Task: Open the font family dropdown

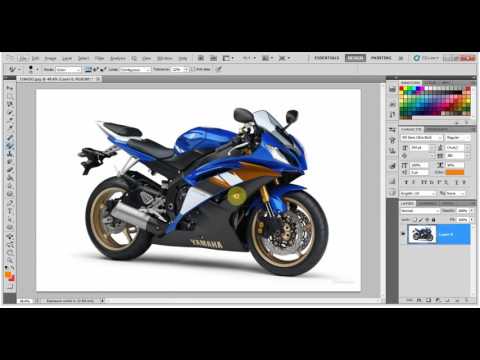Action: [x=422, y=137]
